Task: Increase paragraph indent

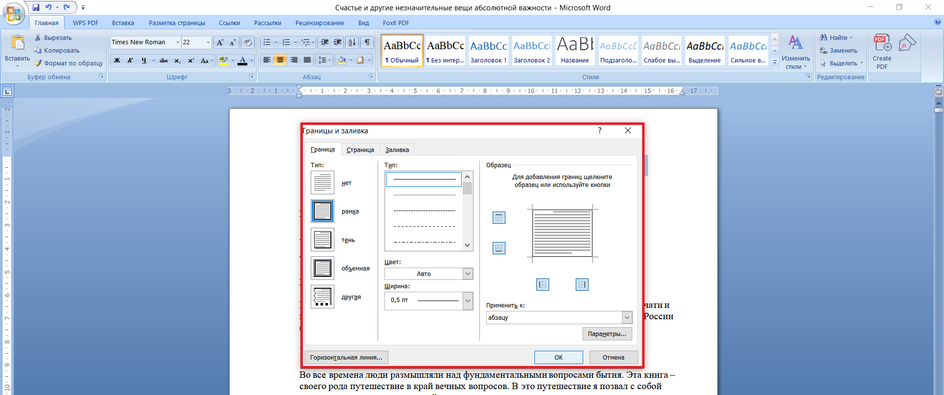Action: coord(338,43)
